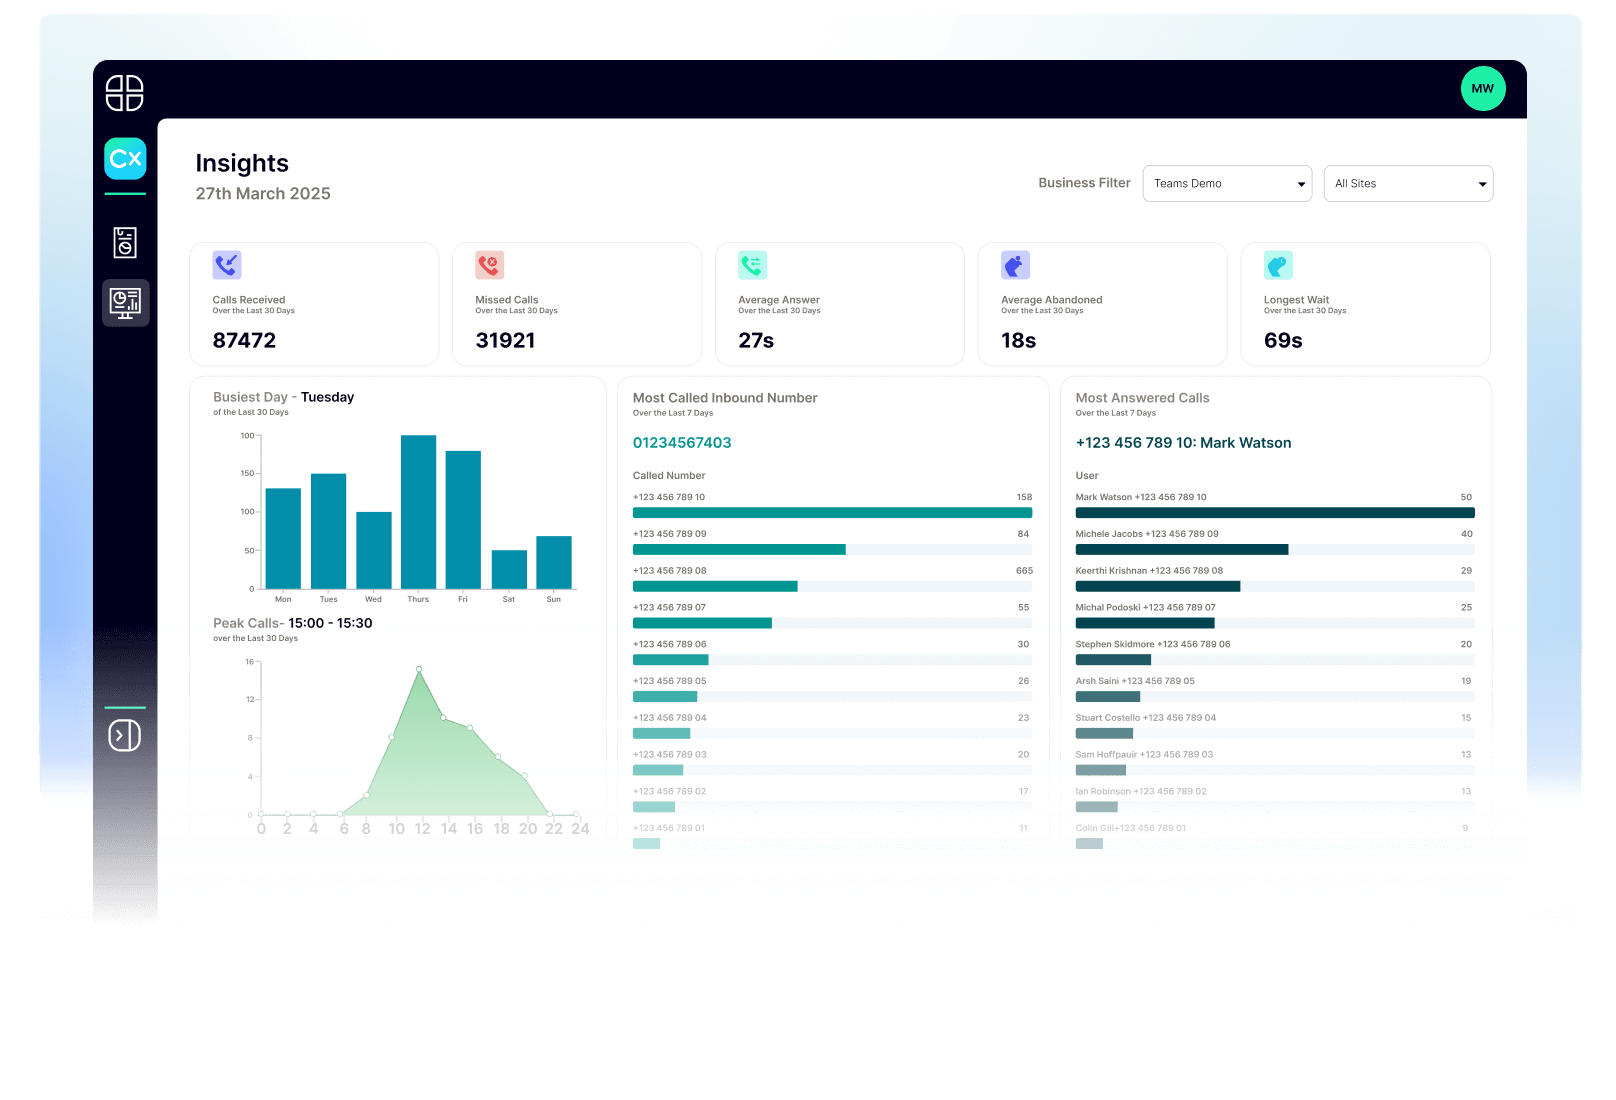Open the MW user profile avatar
The image size is (1616, 1100).
[1482, 89]
